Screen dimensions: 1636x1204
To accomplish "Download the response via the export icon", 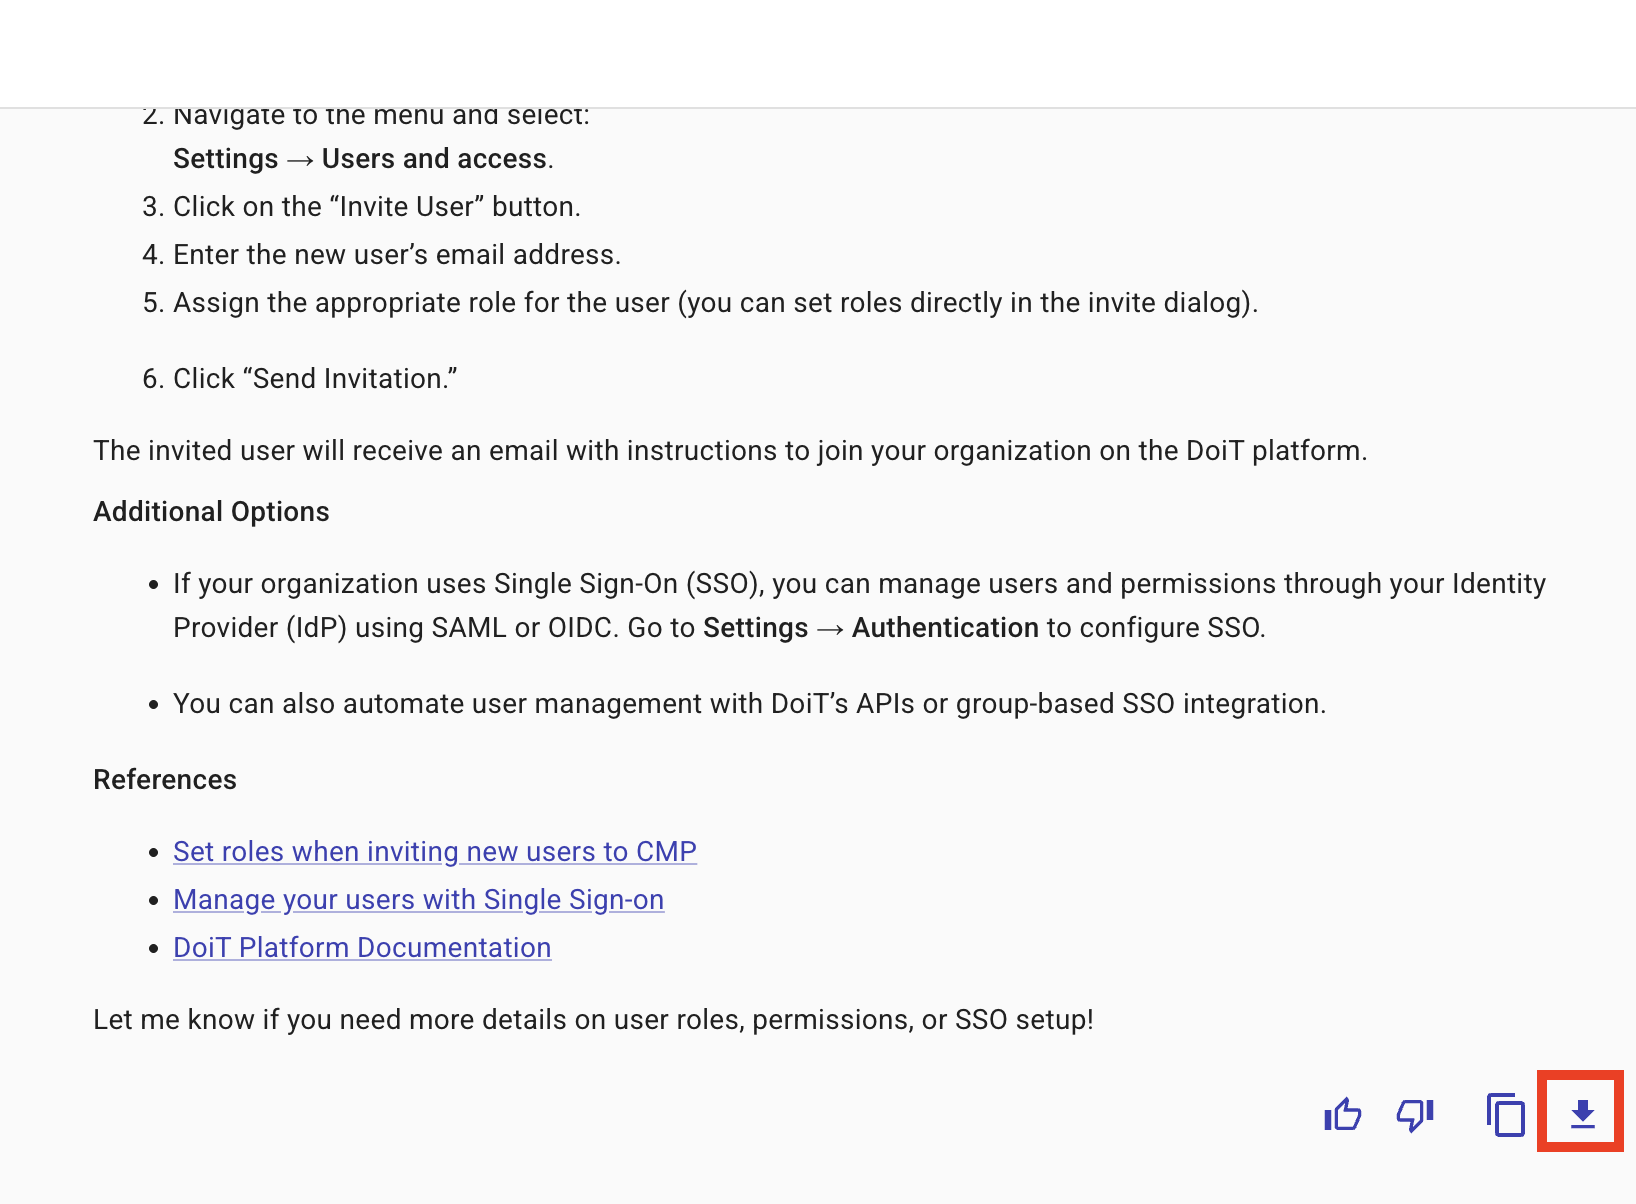I will pos(1581,1112).
